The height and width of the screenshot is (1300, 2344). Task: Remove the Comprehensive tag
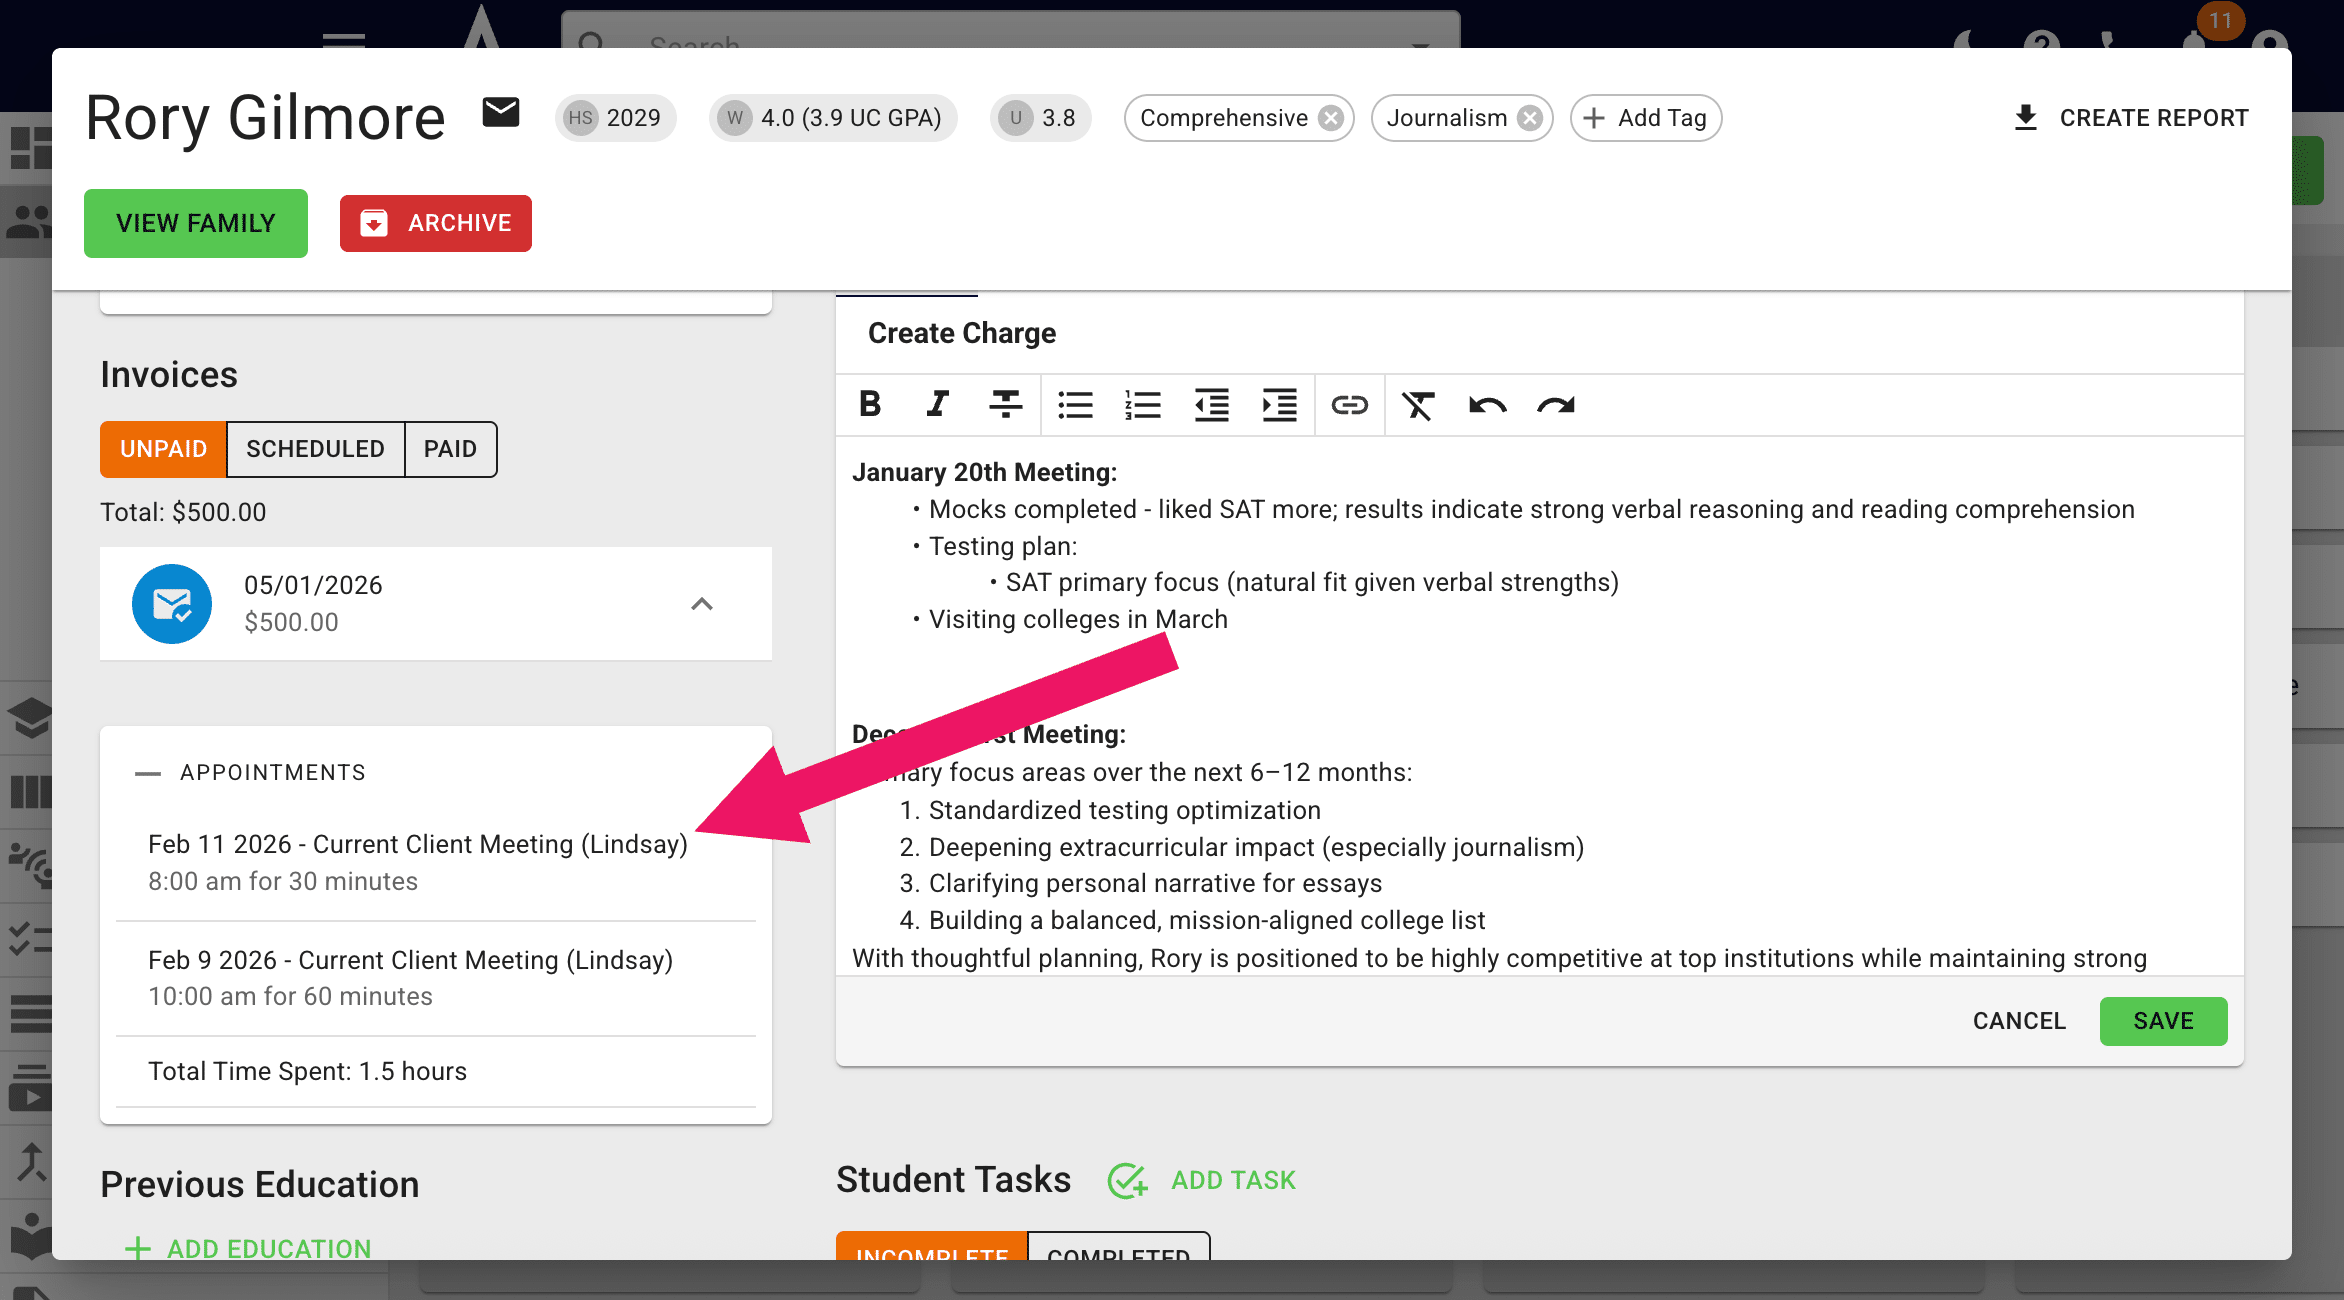1331,118
